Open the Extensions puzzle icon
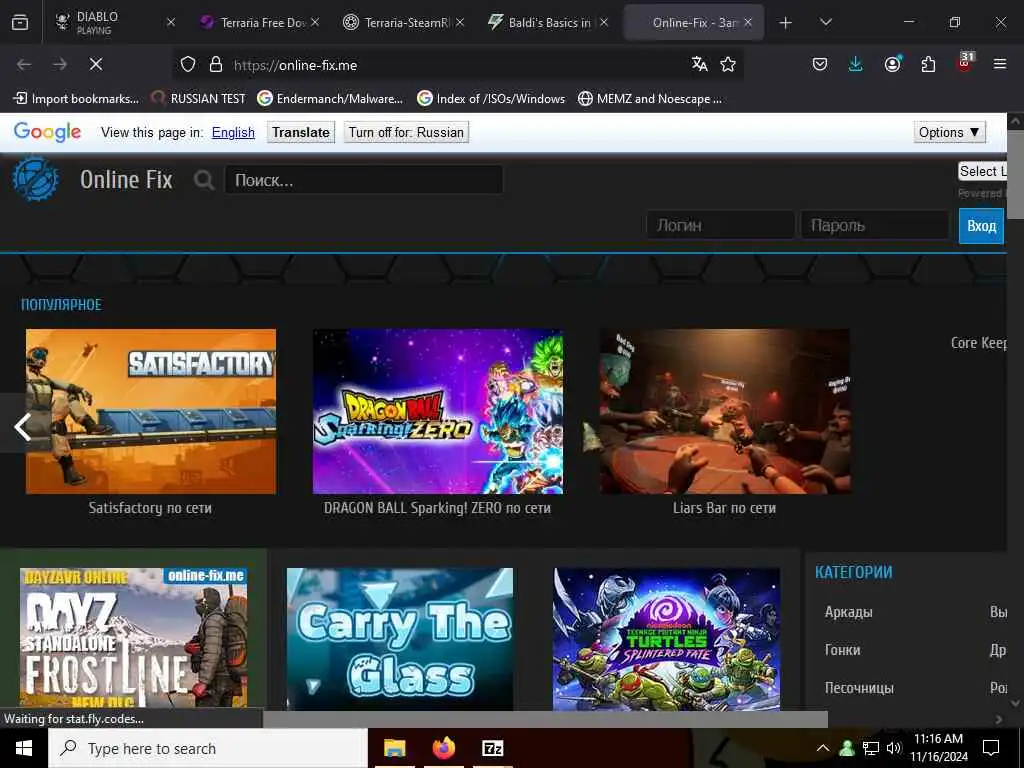Image resolution: width=1024 pixels, height=768 pixels. point(928,64)
